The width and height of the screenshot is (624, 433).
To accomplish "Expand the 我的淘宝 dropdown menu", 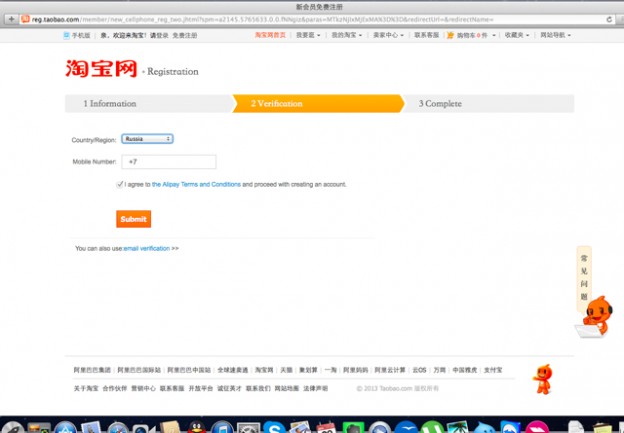I will pos(347,35).
